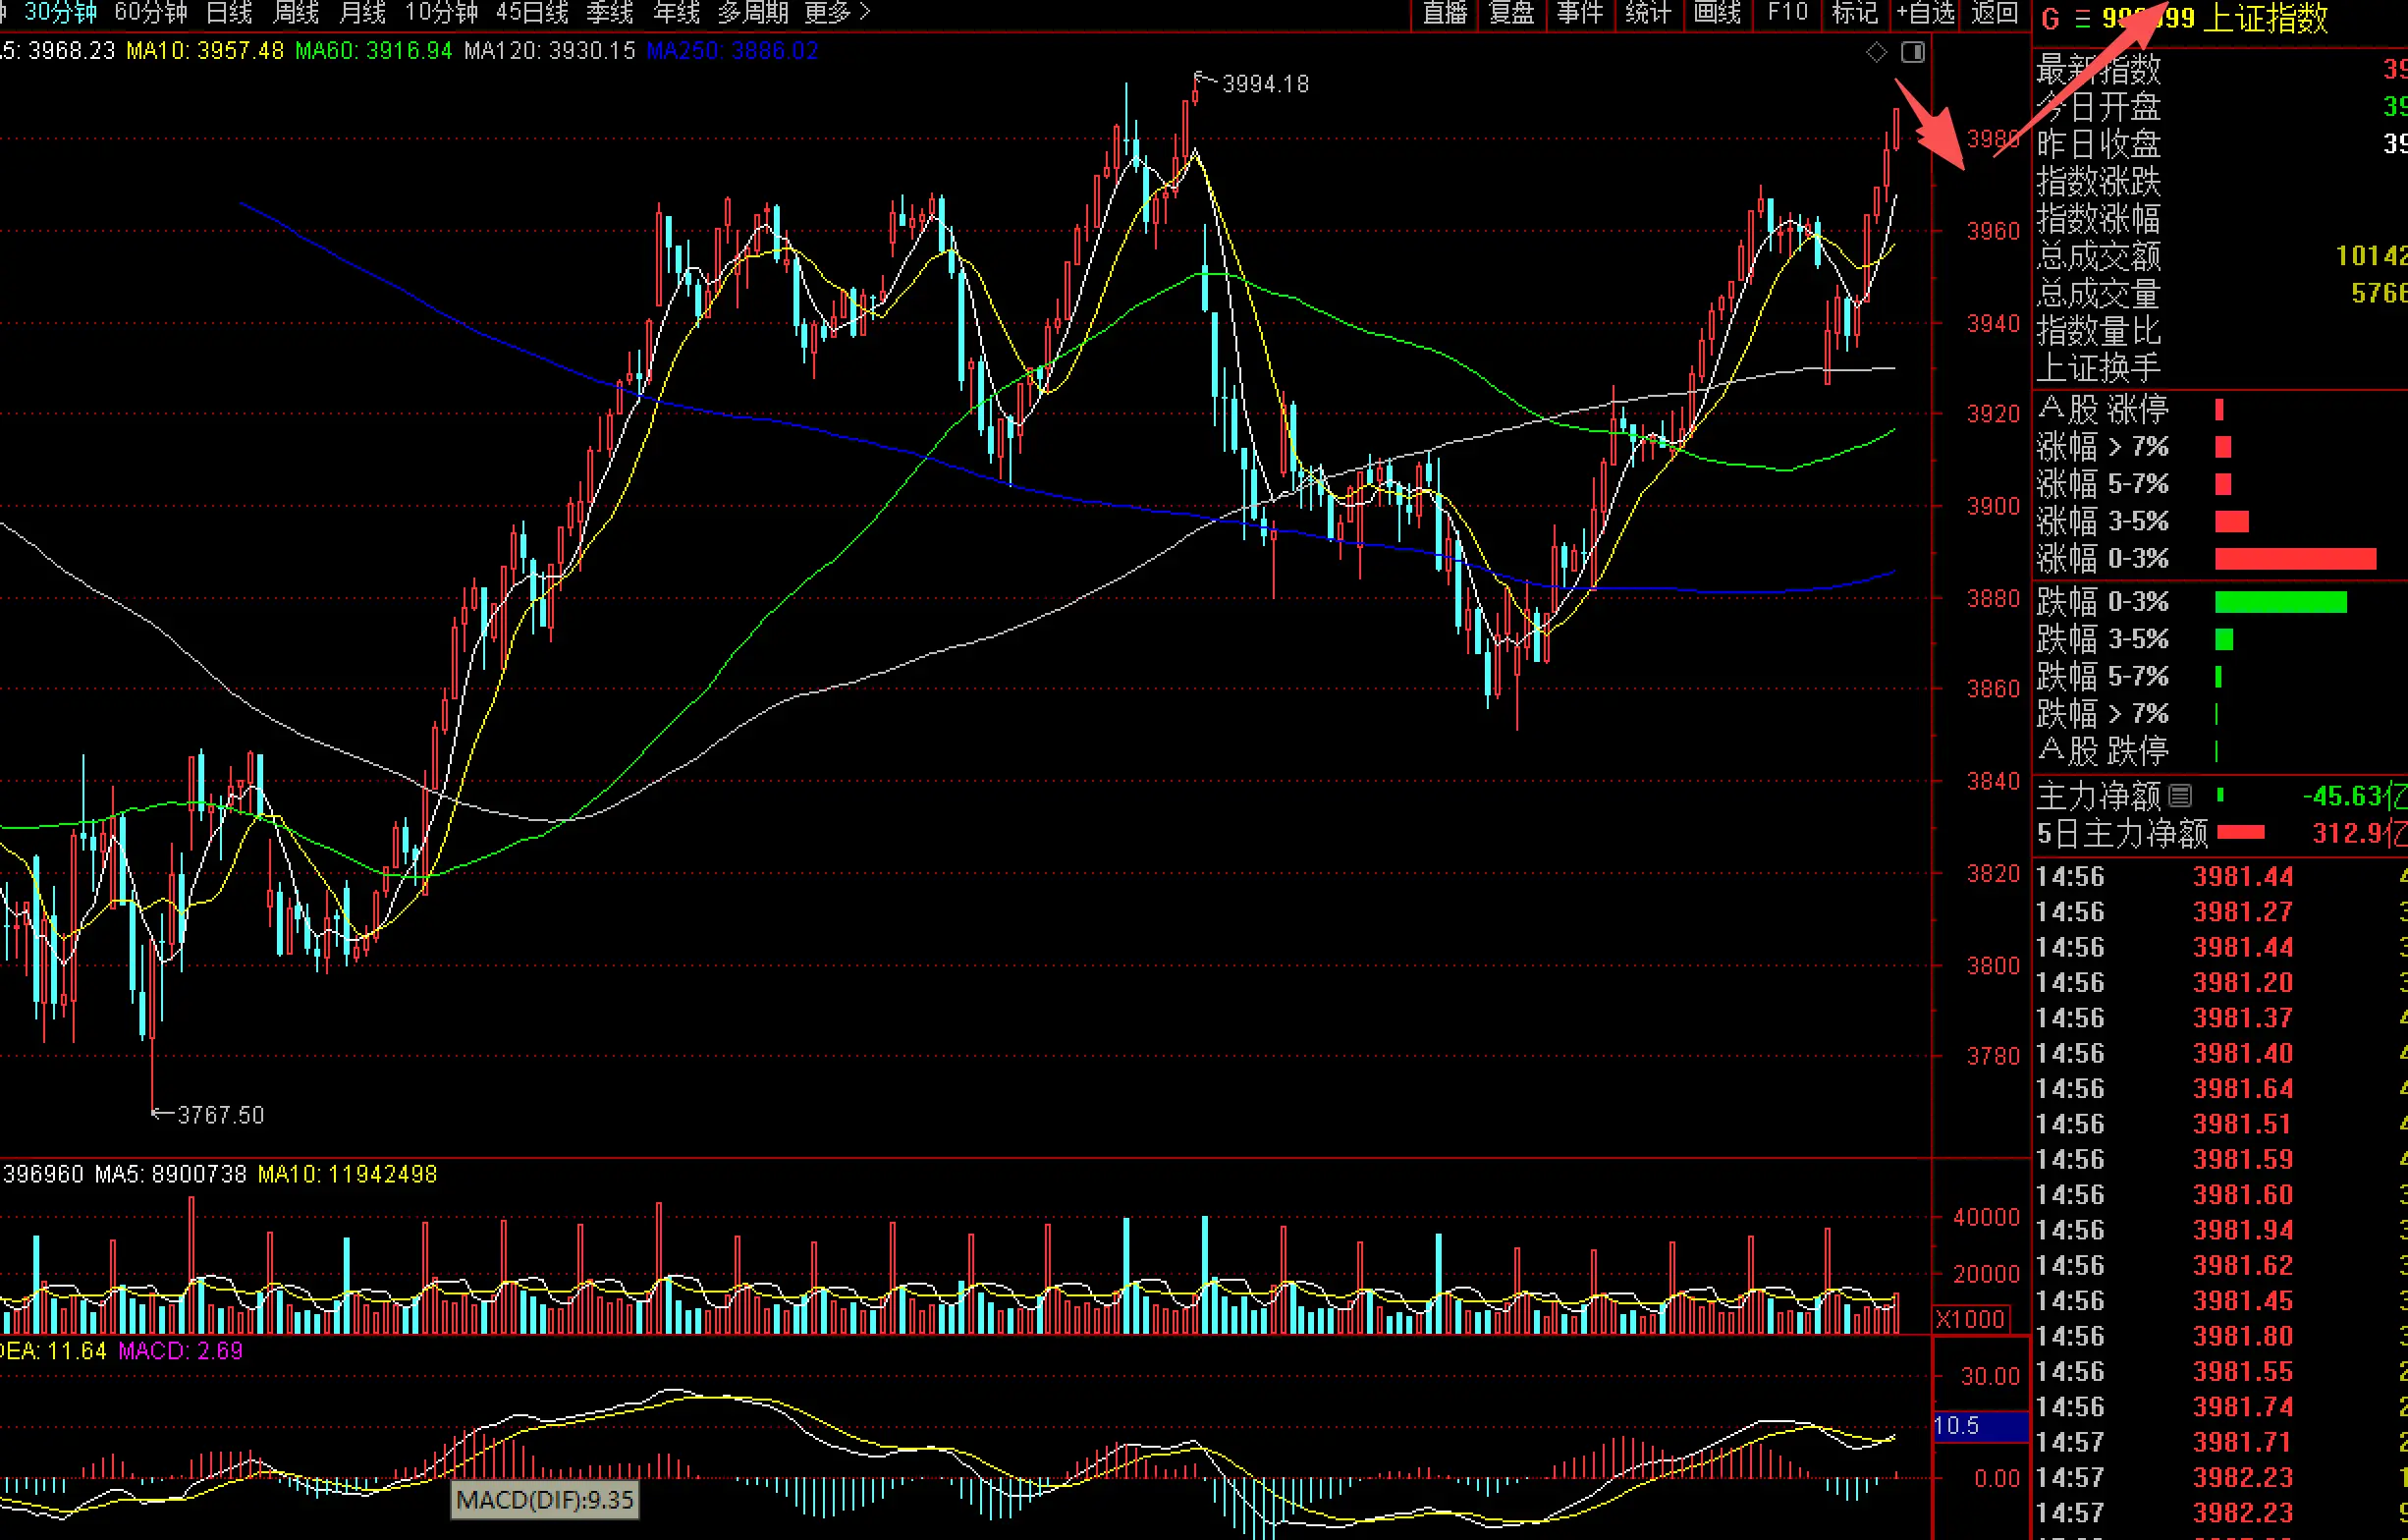Click the volume MA10: 11942498 label

point(348,1174)
